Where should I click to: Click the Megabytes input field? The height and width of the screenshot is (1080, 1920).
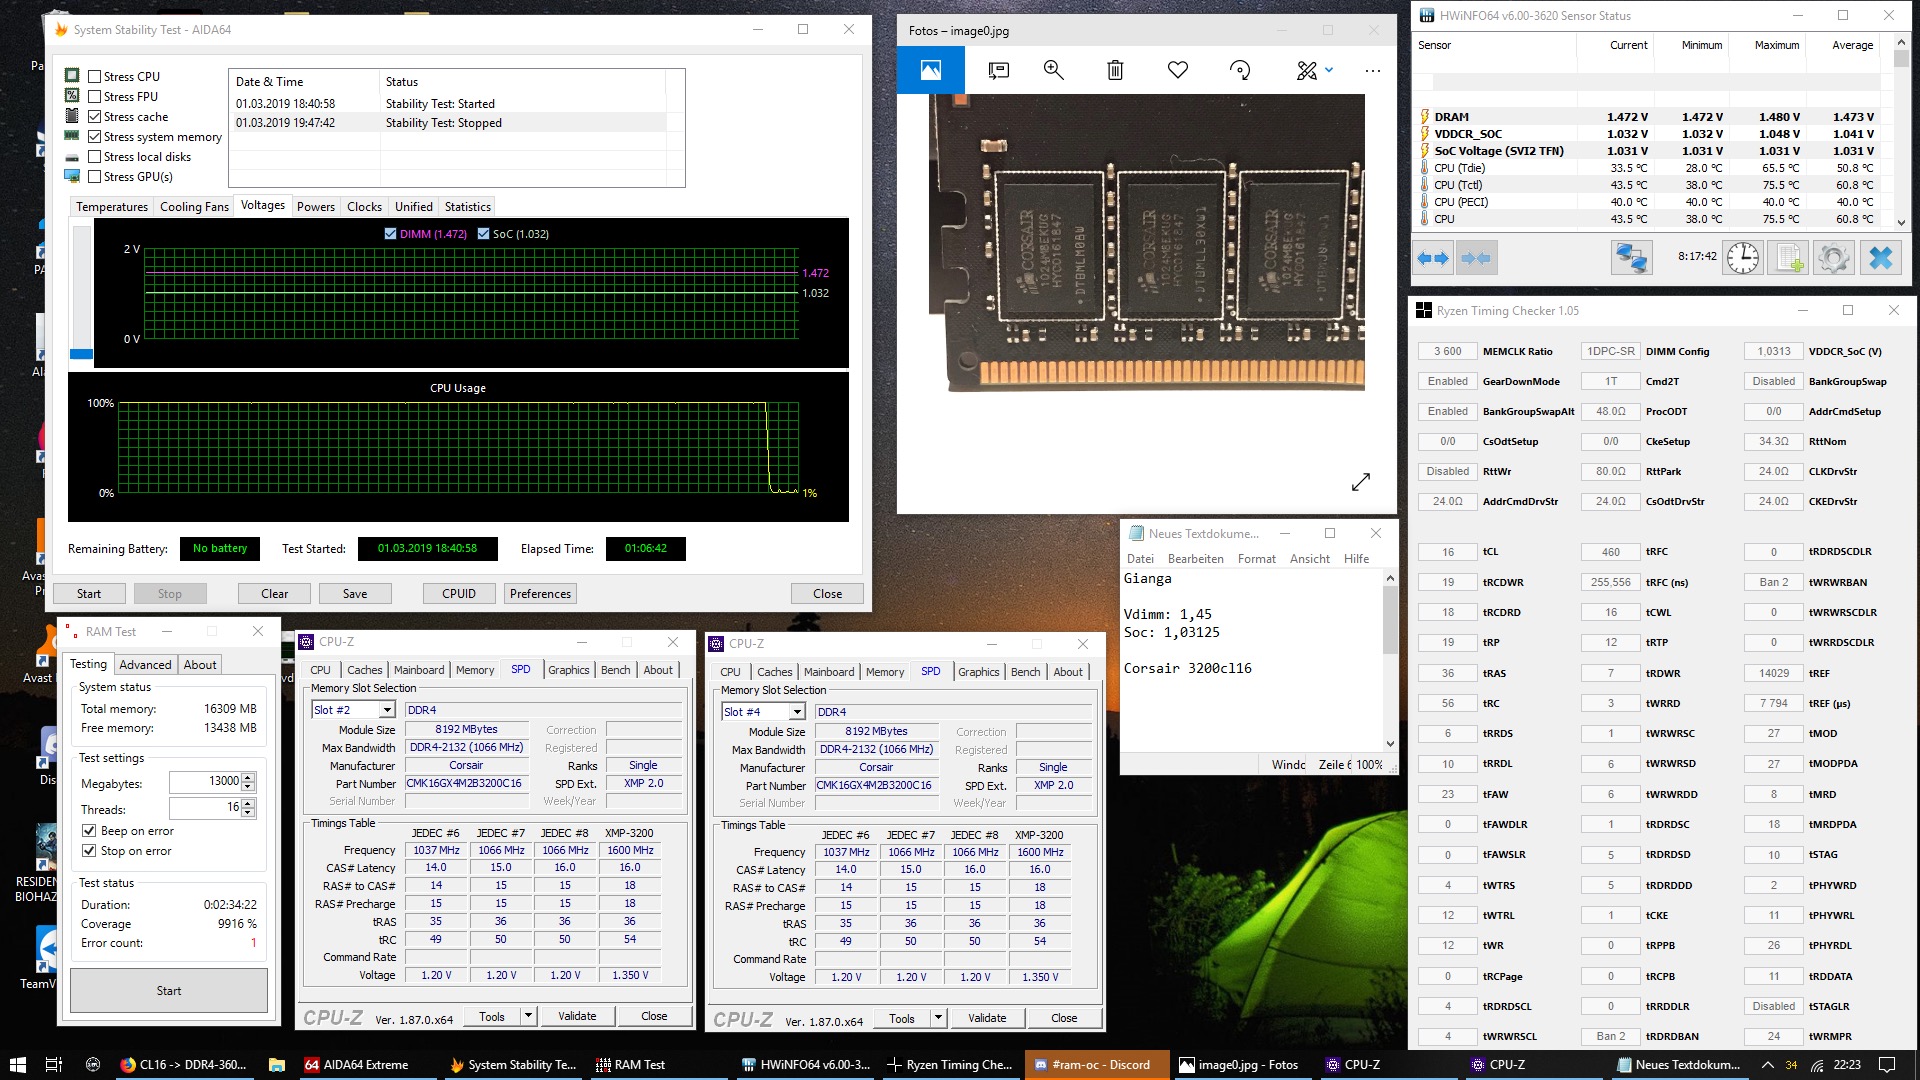pos(206,781)
